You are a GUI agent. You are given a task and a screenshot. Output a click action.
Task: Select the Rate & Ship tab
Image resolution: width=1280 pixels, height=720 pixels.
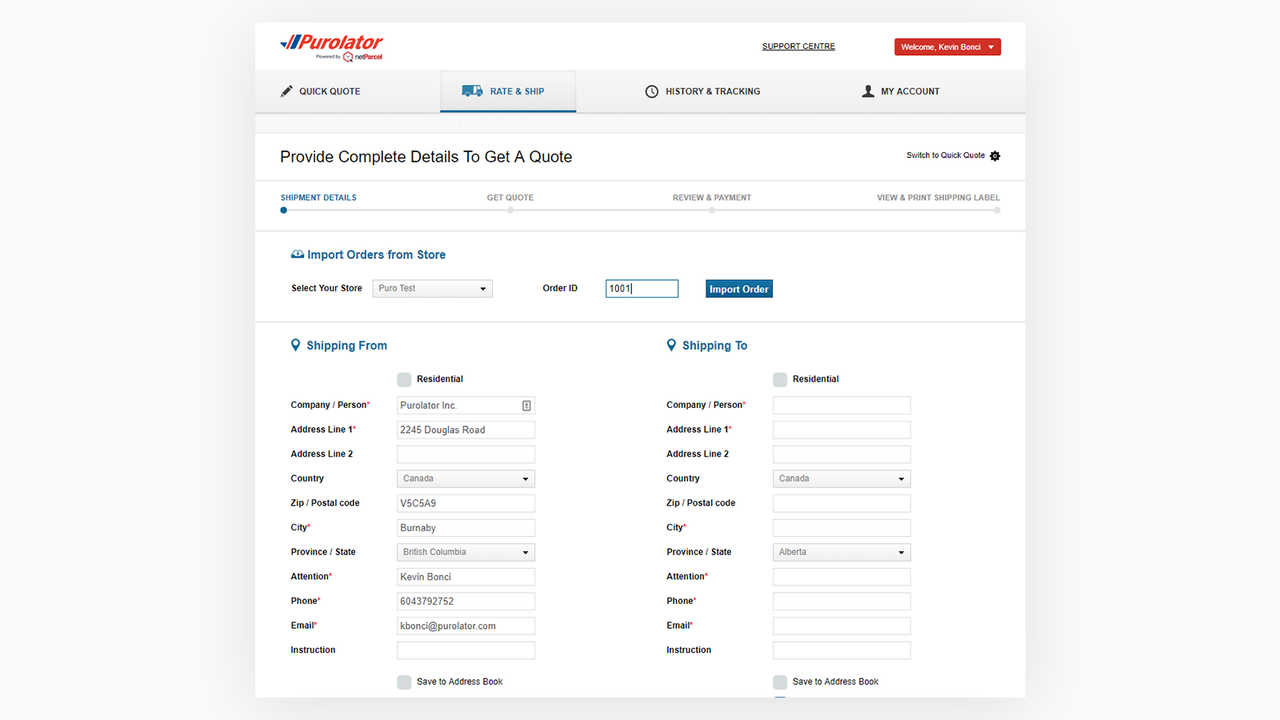point(508,91)
